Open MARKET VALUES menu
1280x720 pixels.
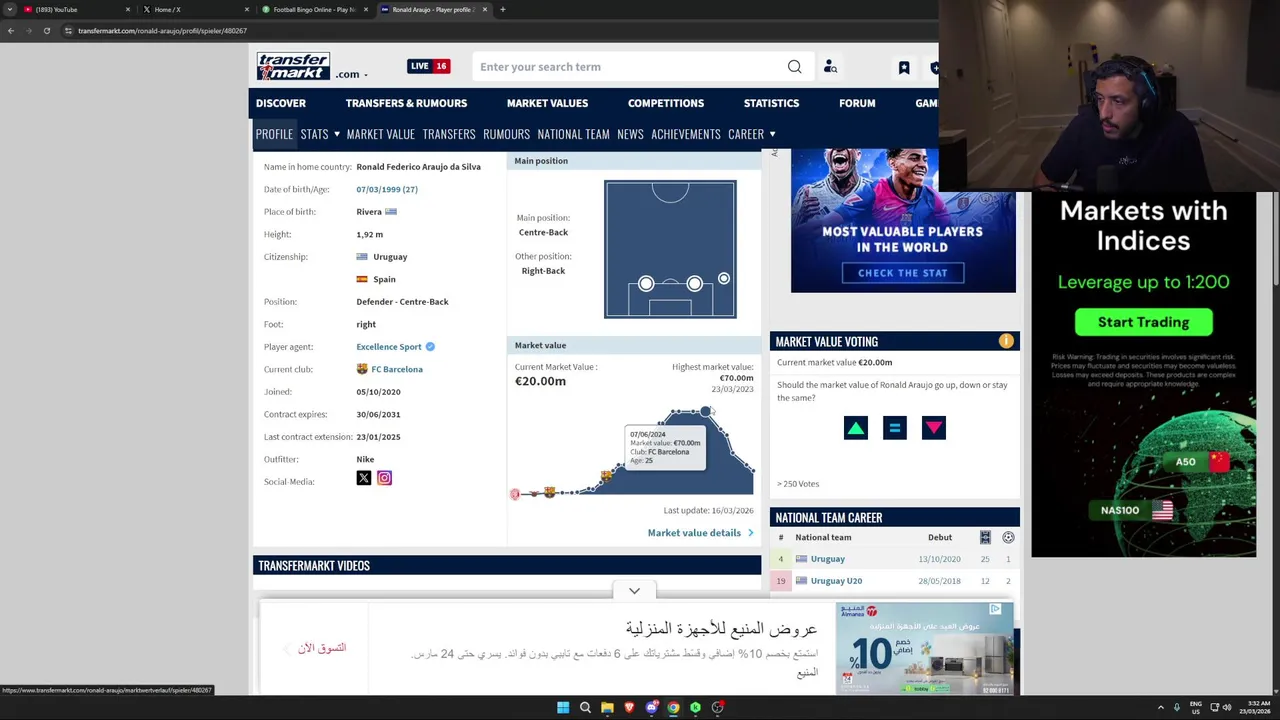pyautogui.click(x=547, y=103)
